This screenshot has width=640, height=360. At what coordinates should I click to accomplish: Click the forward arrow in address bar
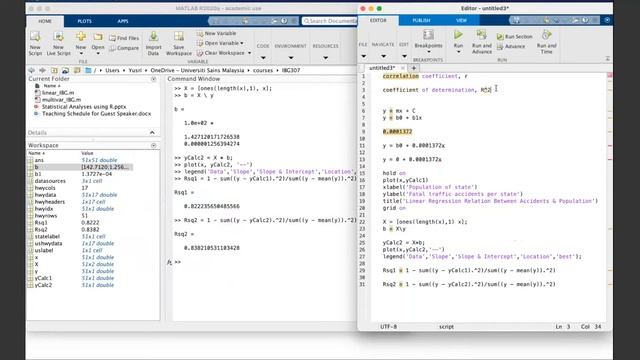42,70
